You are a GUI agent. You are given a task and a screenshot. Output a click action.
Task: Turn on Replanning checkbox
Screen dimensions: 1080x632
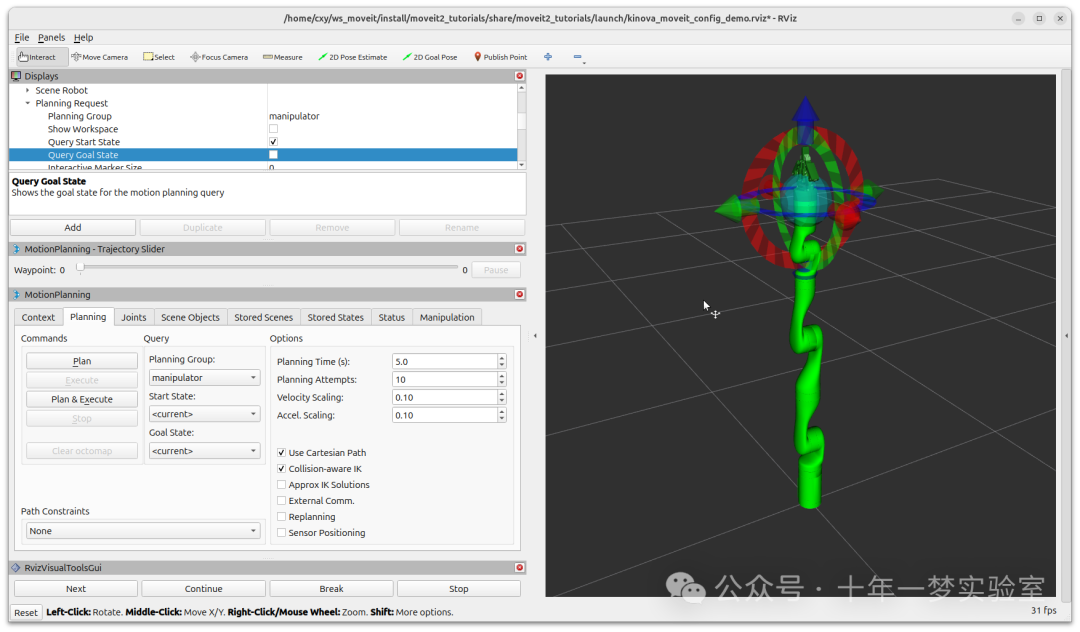click(x=281, y=517)
